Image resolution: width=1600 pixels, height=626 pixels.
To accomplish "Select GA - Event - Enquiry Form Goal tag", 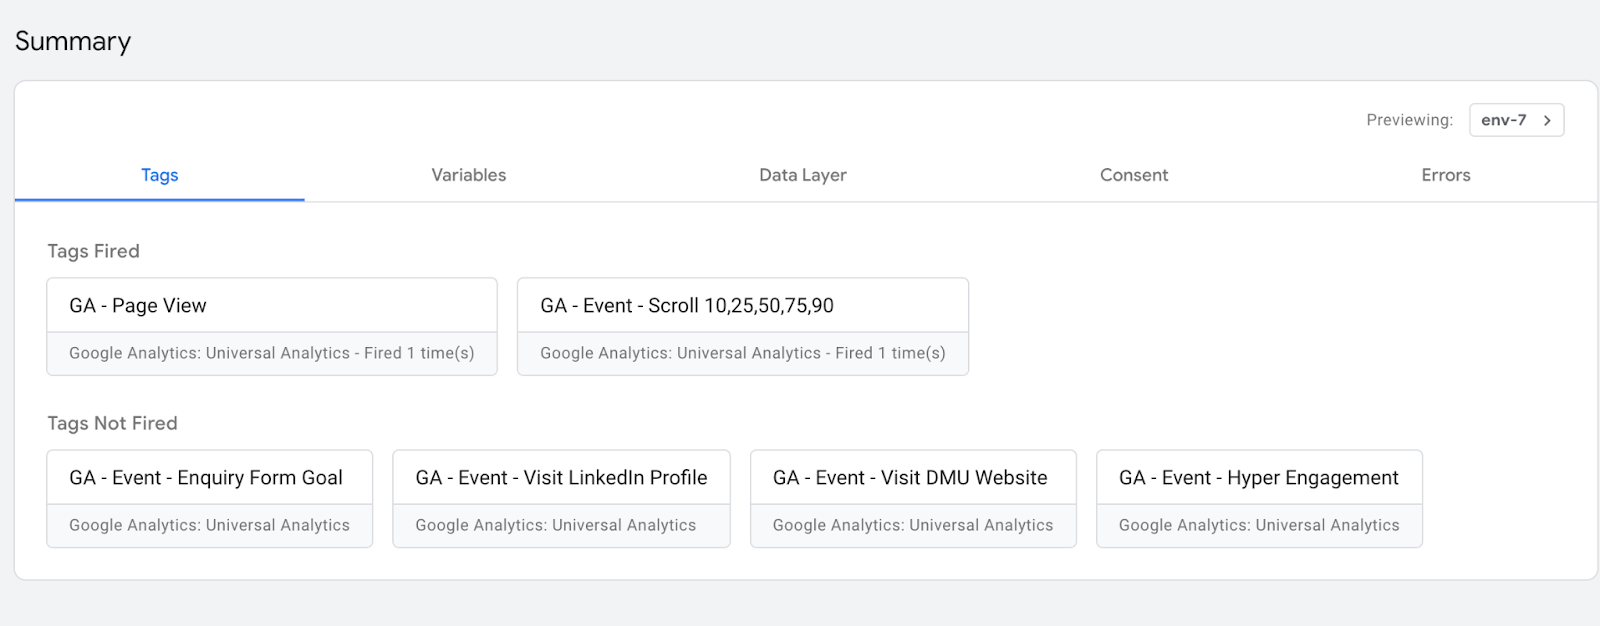I will (209, 478).
